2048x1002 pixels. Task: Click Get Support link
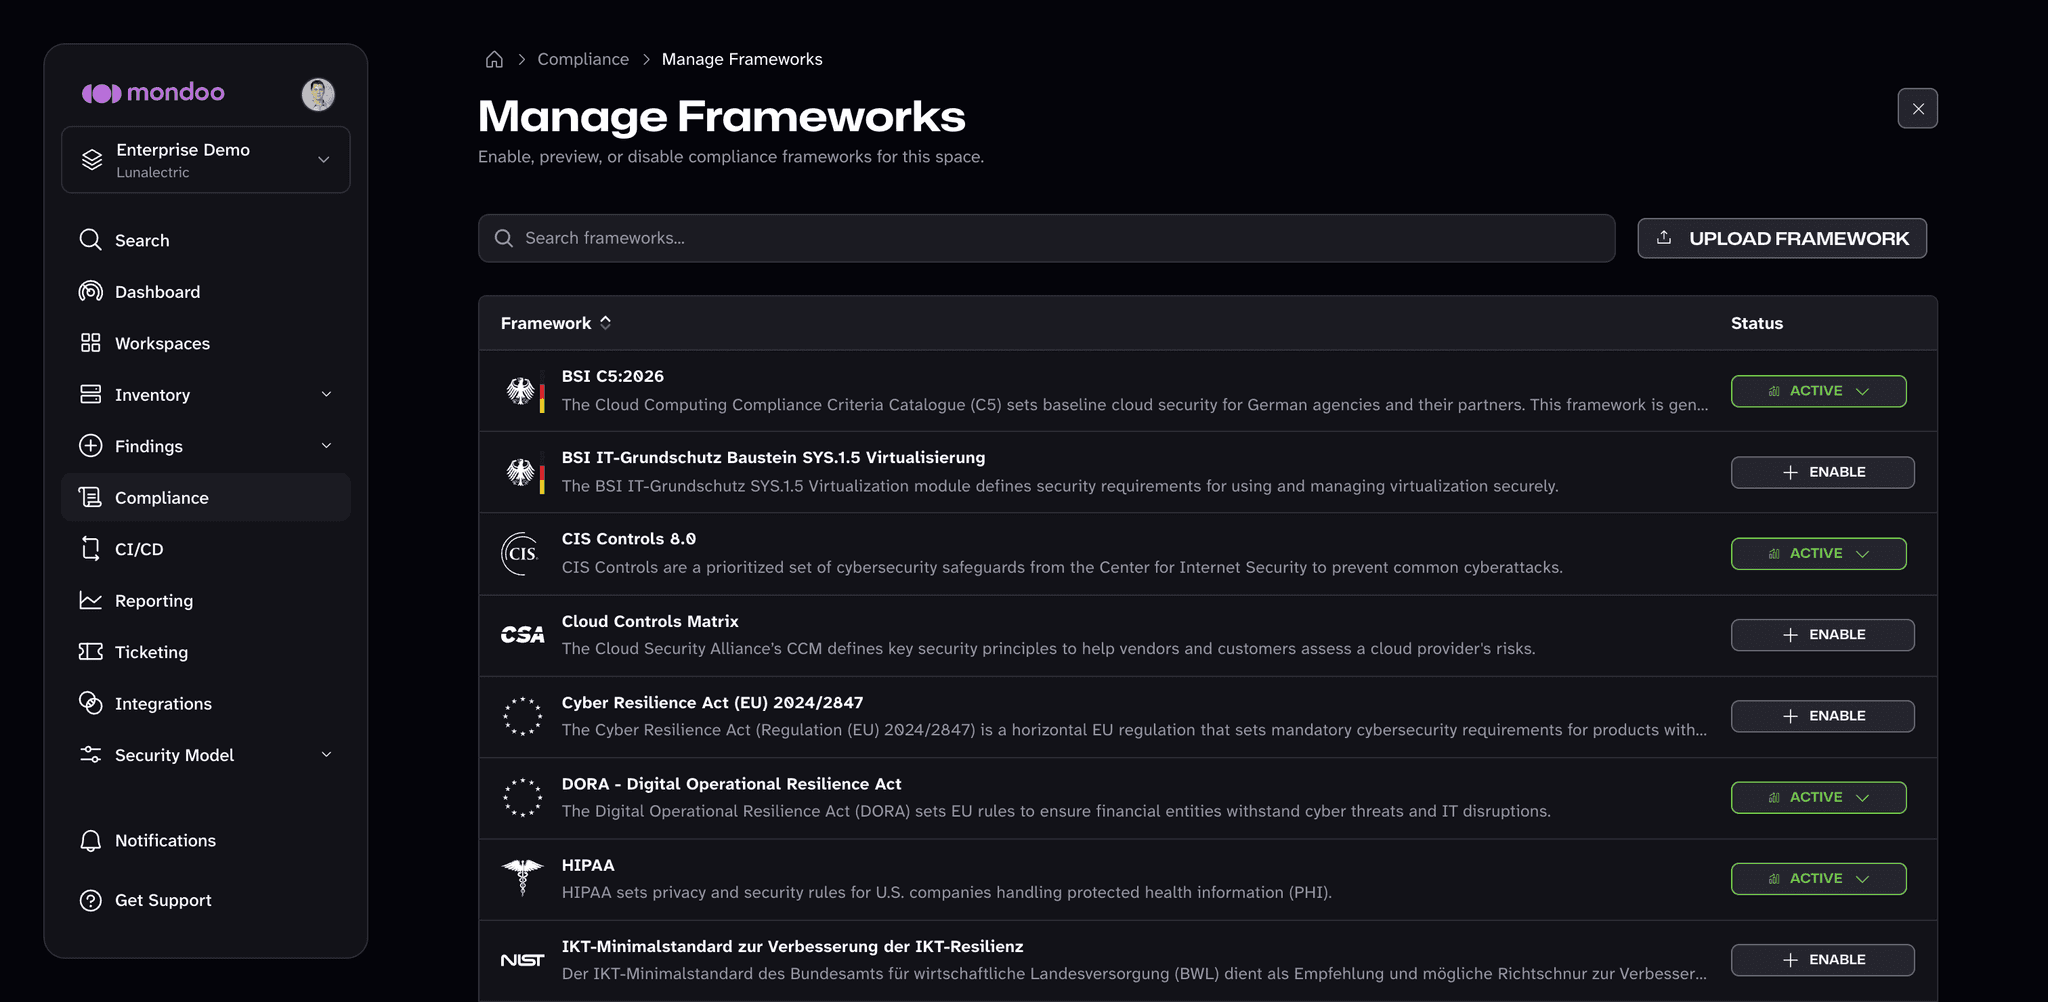coord(206,900)
